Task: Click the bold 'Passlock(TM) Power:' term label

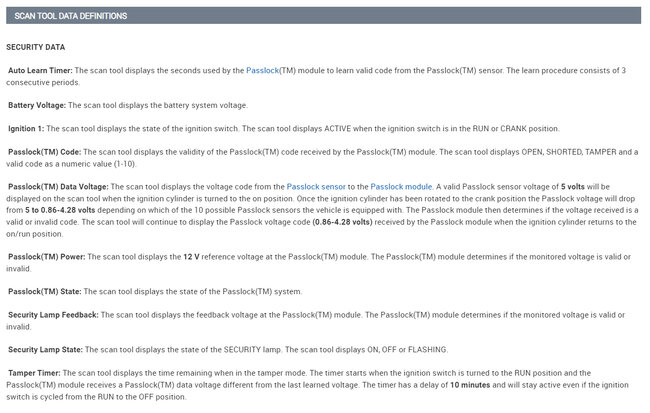Action: tap(47, 256)
